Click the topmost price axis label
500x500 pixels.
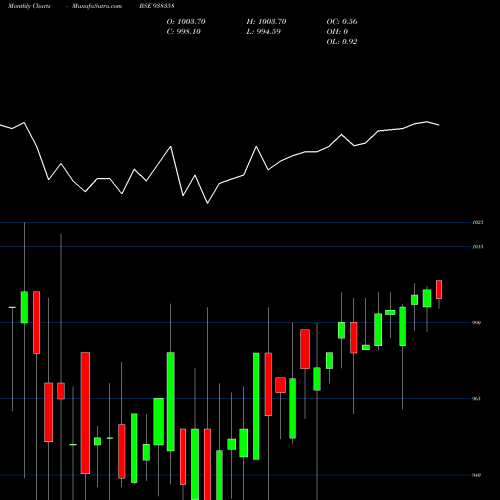pos(478,222)
